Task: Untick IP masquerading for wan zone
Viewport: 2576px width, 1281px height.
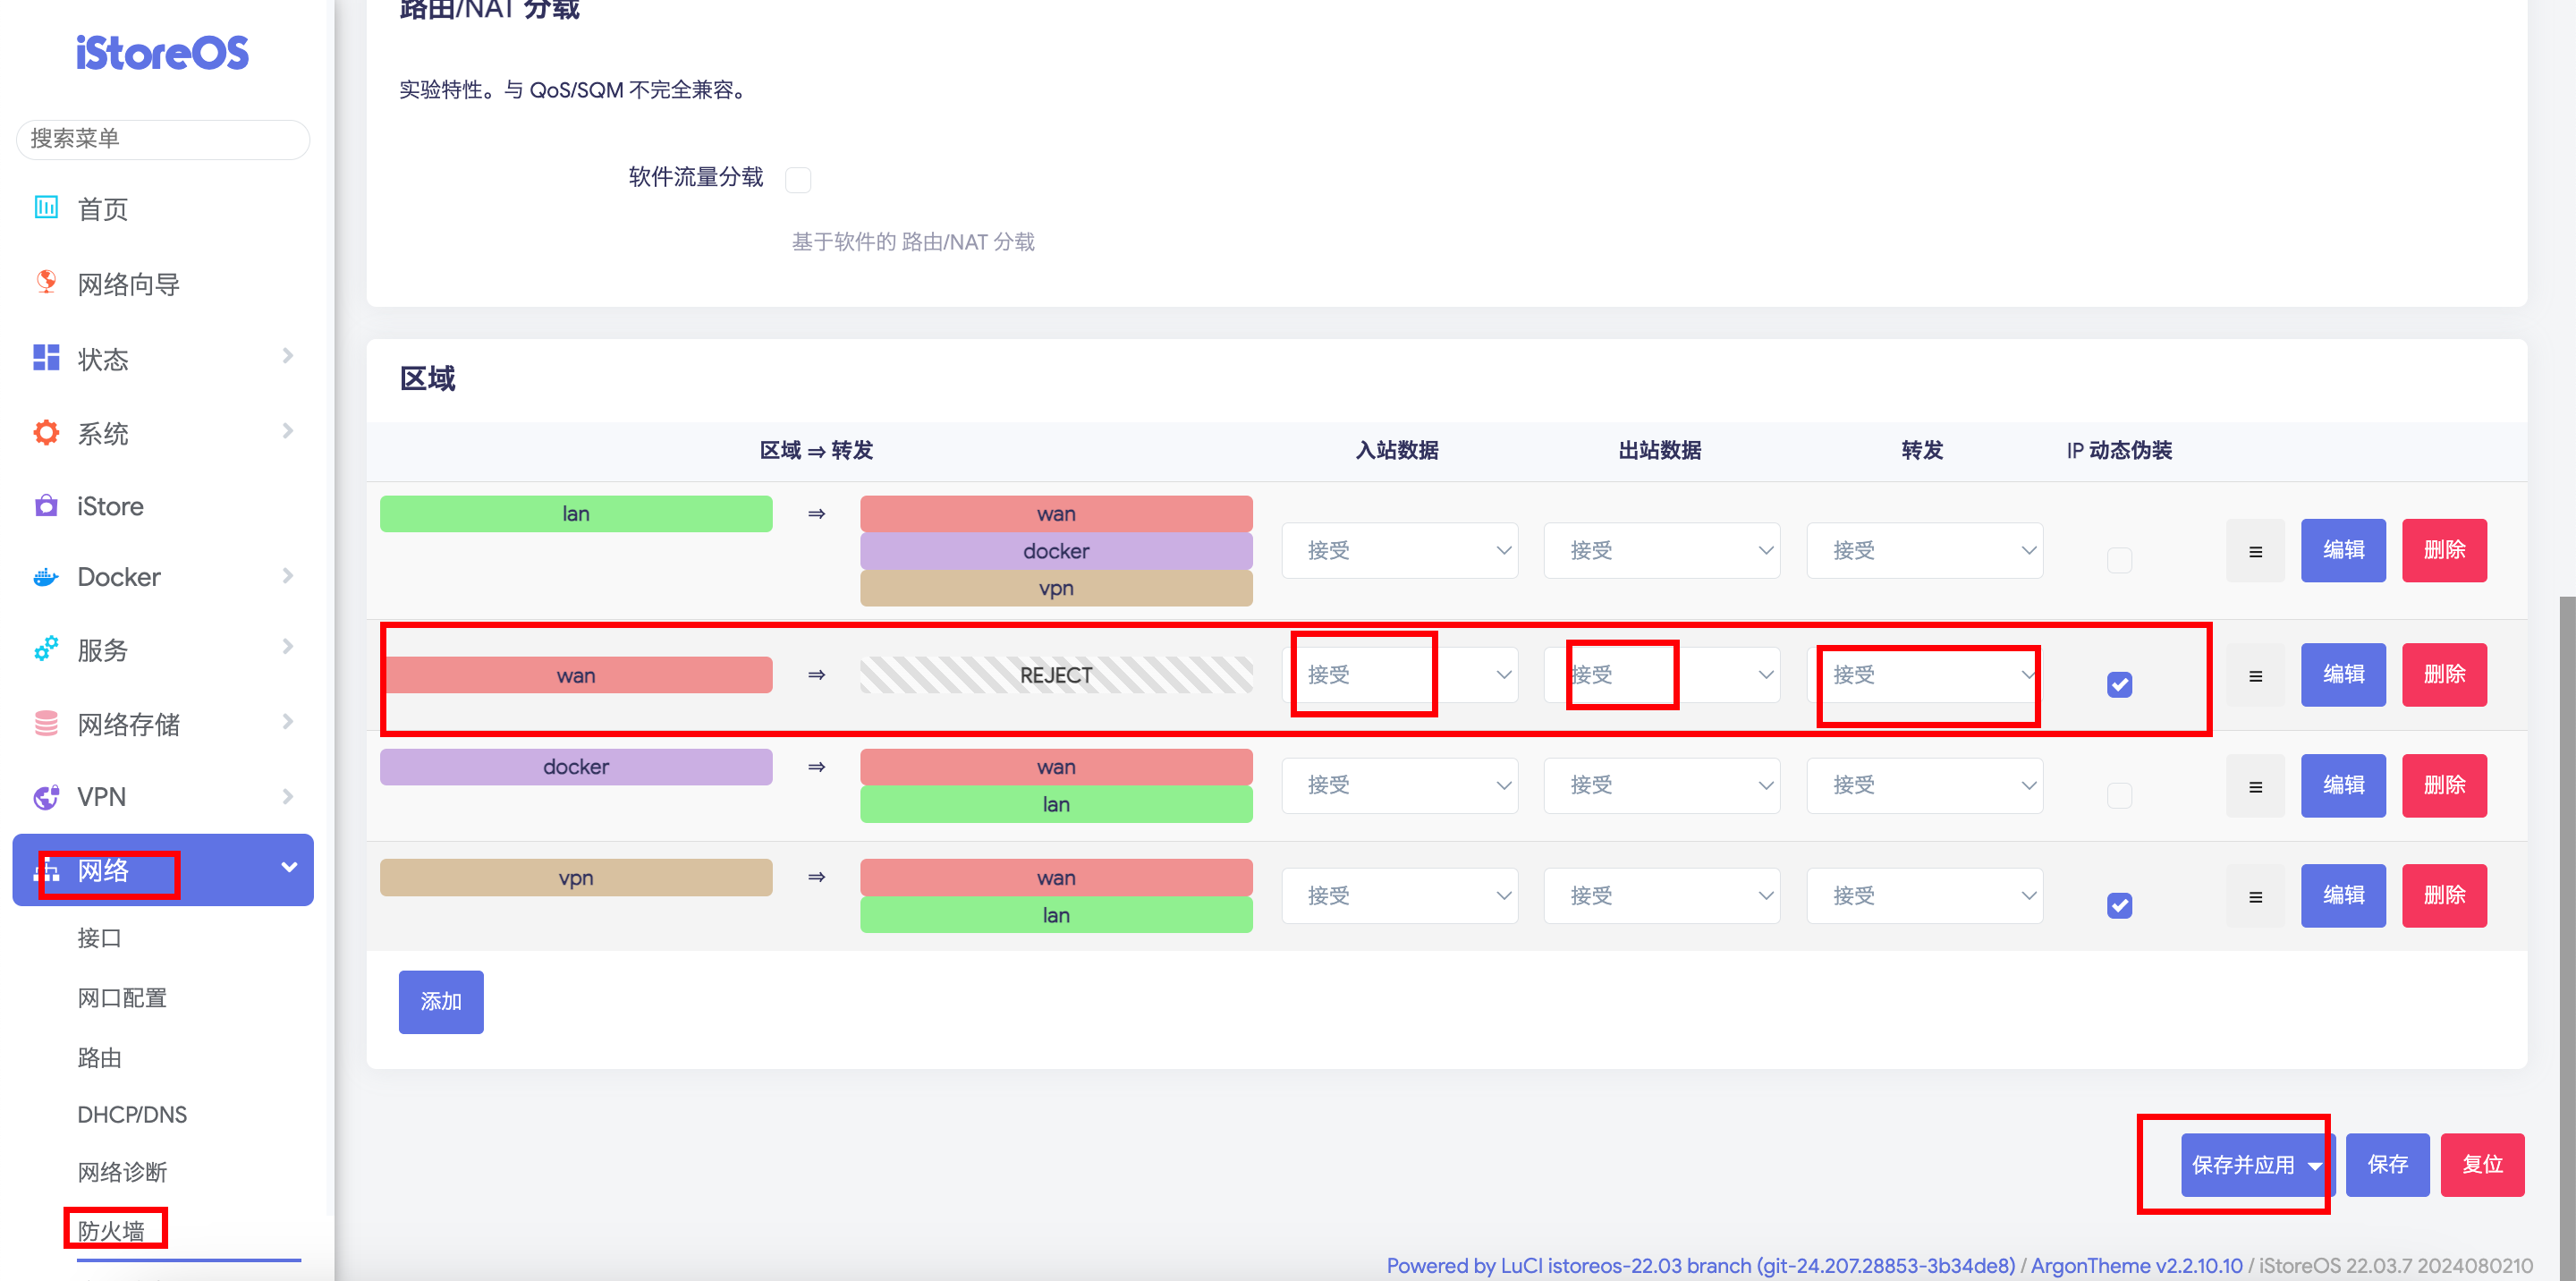Action: pos(2118,685)
